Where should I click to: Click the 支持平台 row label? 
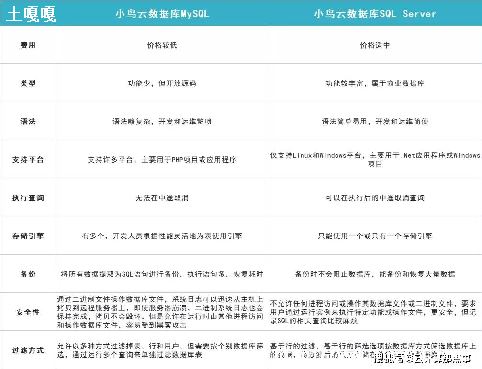28,159
